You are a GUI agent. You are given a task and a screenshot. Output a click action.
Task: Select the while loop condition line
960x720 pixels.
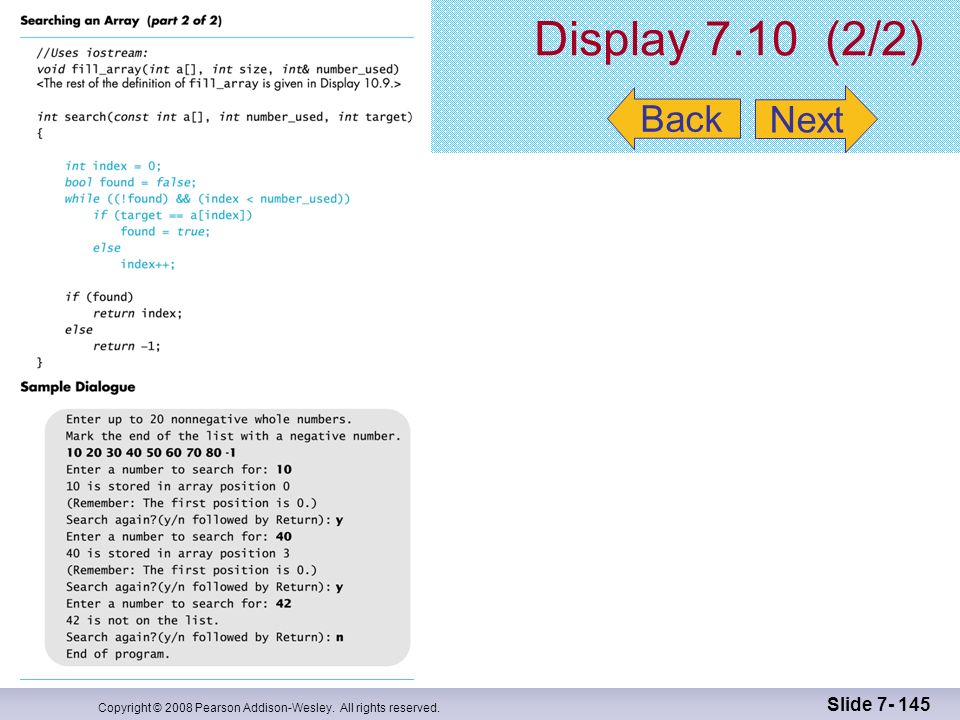[208, 199]
